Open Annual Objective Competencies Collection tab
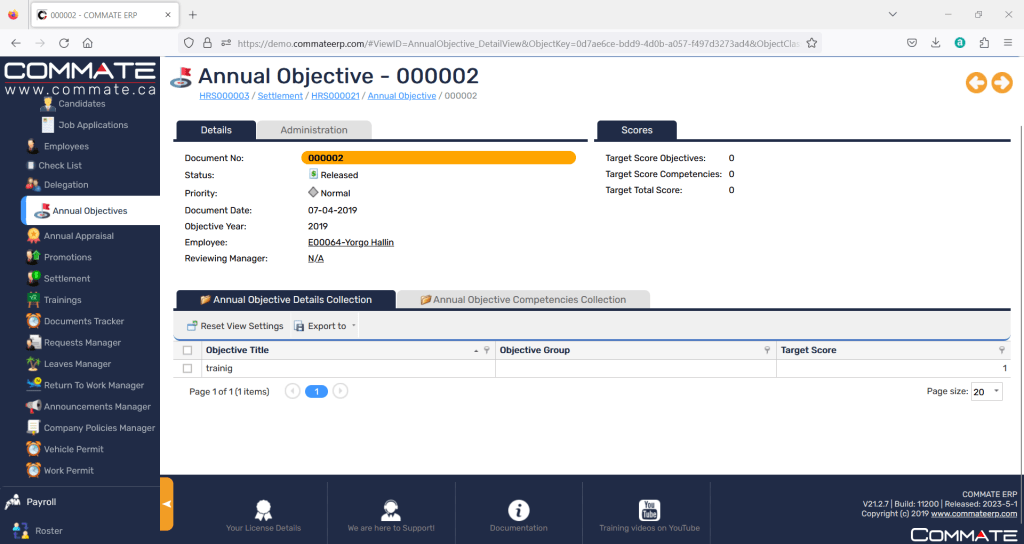This screenshot has height=544, width=1024. [523, 299]
